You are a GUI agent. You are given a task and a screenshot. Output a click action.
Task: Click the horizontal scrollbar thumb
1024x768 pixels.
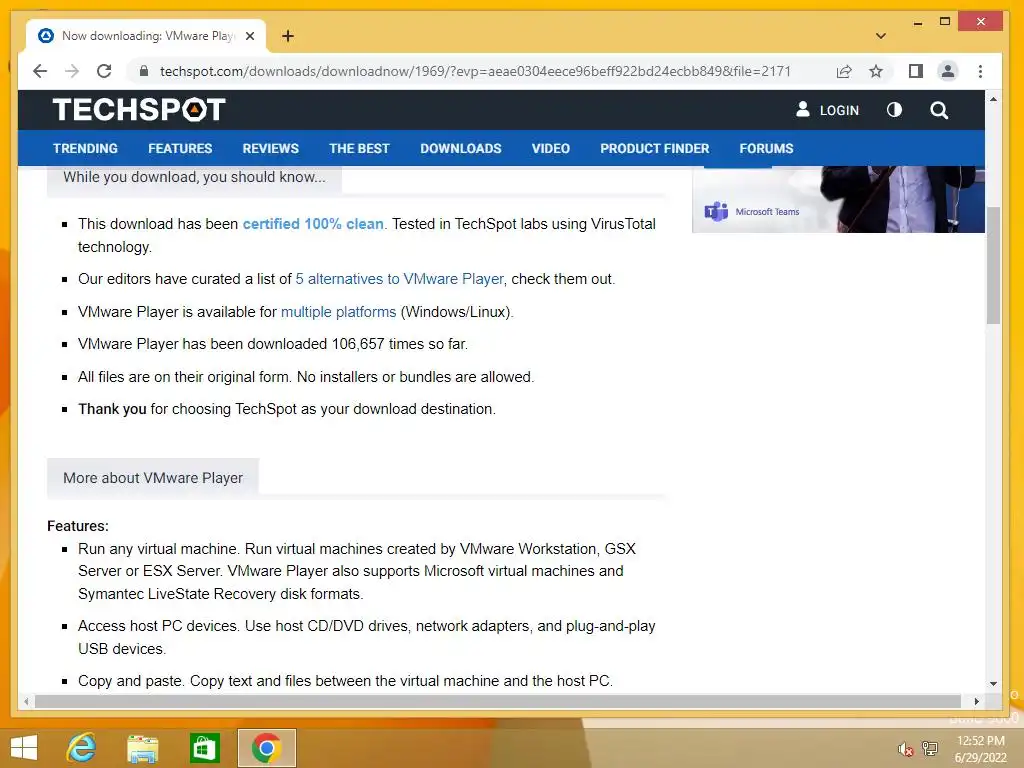coord(498,701)
